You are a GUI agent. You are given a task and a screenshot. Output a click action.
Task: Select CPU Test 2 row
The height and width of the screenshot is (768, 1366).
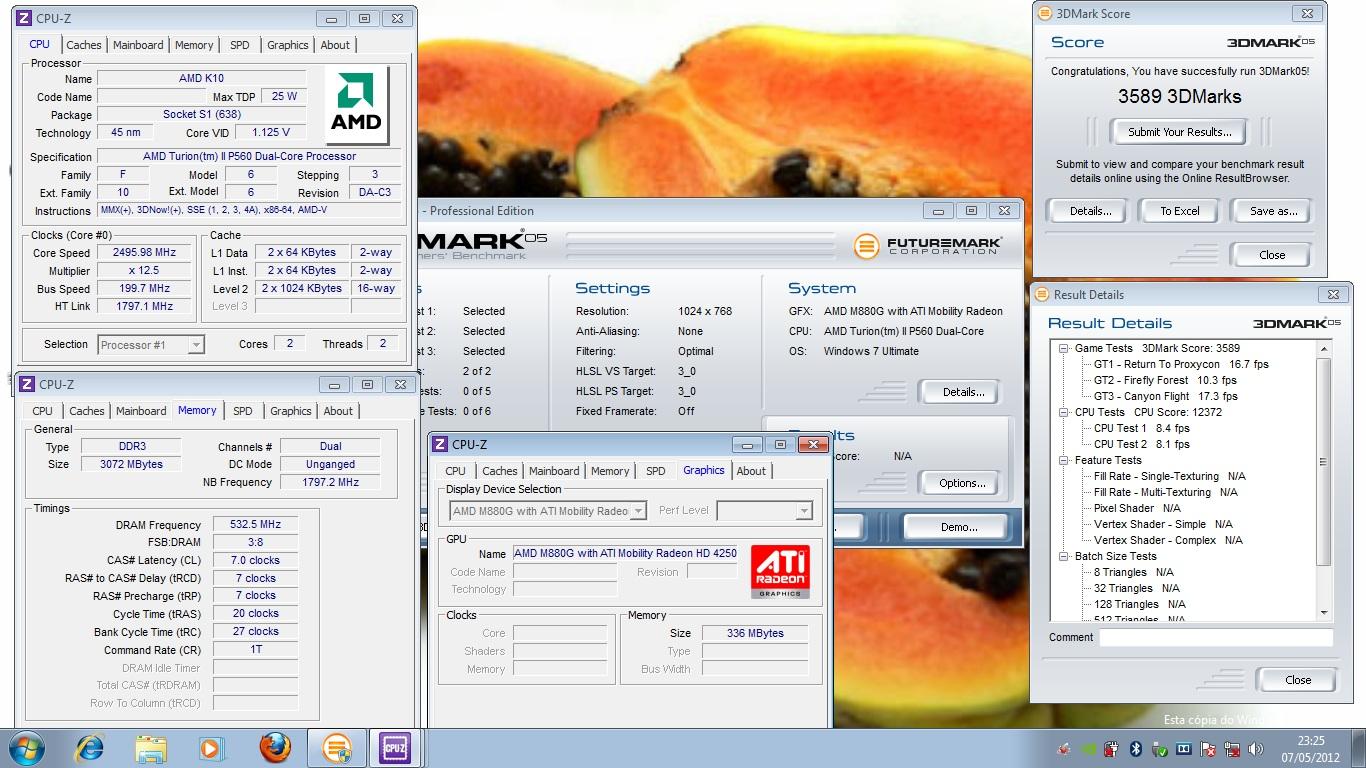(x=1141, y=444)
